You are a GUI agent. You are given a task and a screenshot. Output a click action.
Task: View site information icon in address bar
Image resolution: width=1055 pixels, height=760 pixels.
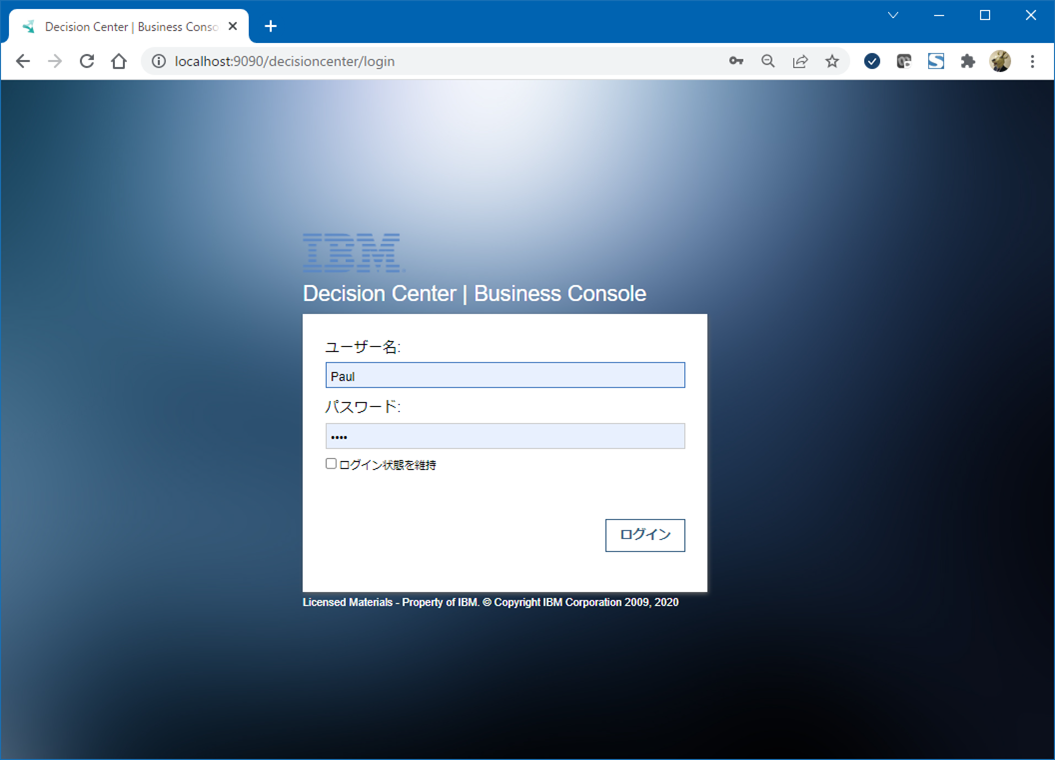pyautogui.click(x=159, y=61)
